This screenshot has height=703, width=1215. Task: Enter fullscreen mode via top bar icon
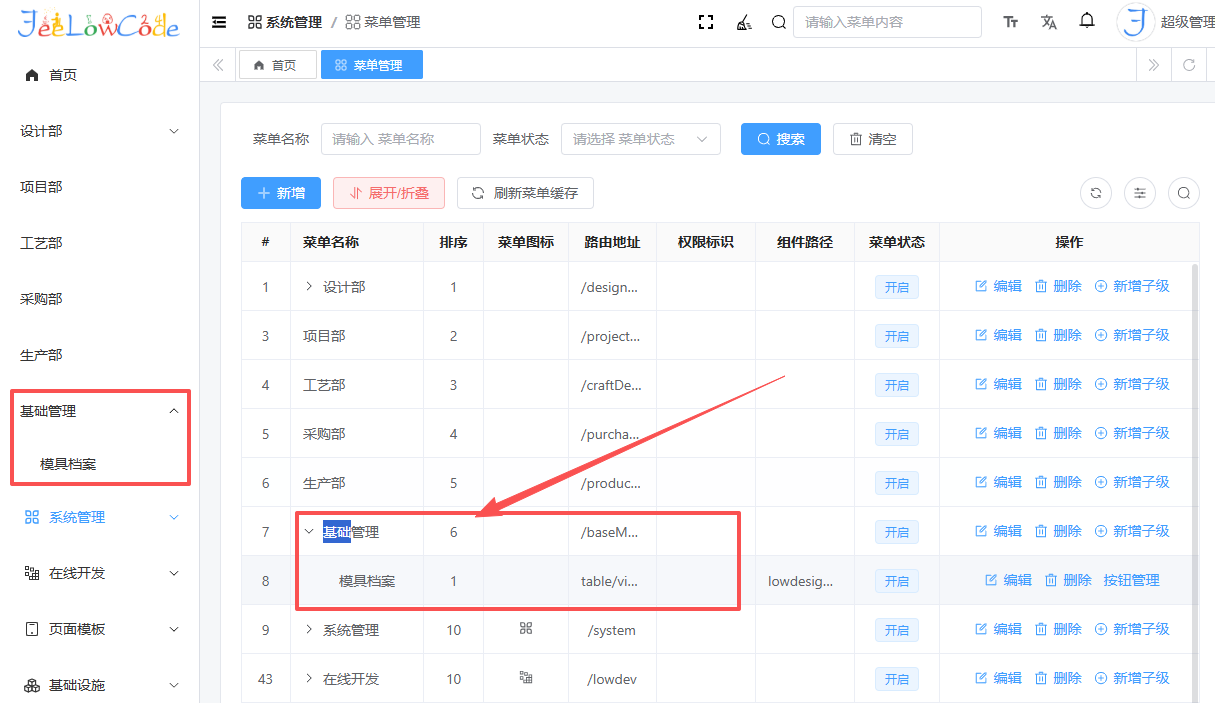706,22
